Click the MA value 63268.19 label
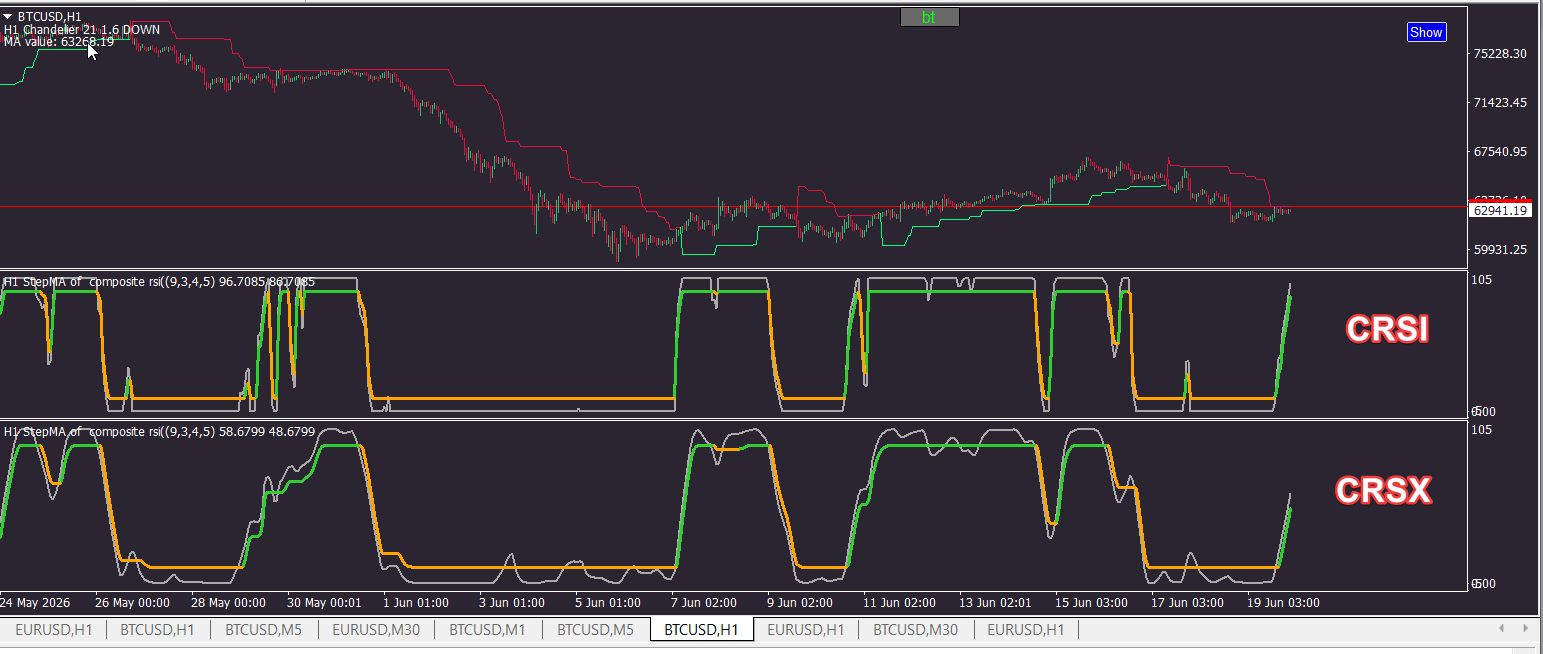The height and width of the screenshot is (654, 1543). pos(59,42)
